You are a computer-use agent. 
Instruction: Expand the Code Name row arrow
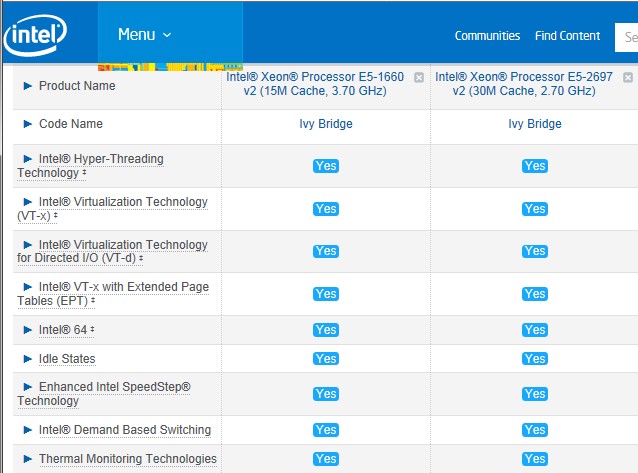tap(28, 124)
